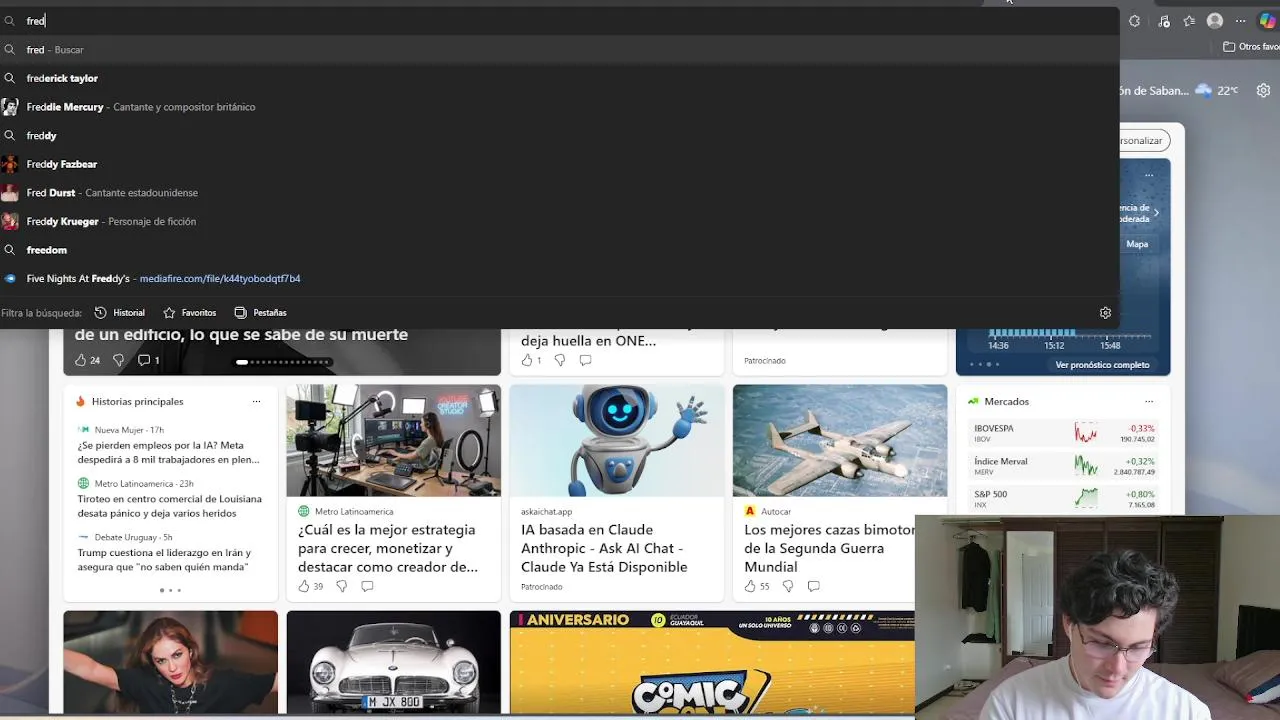Dislike the 'deja huella en ONE' article

tap(560, 360)
